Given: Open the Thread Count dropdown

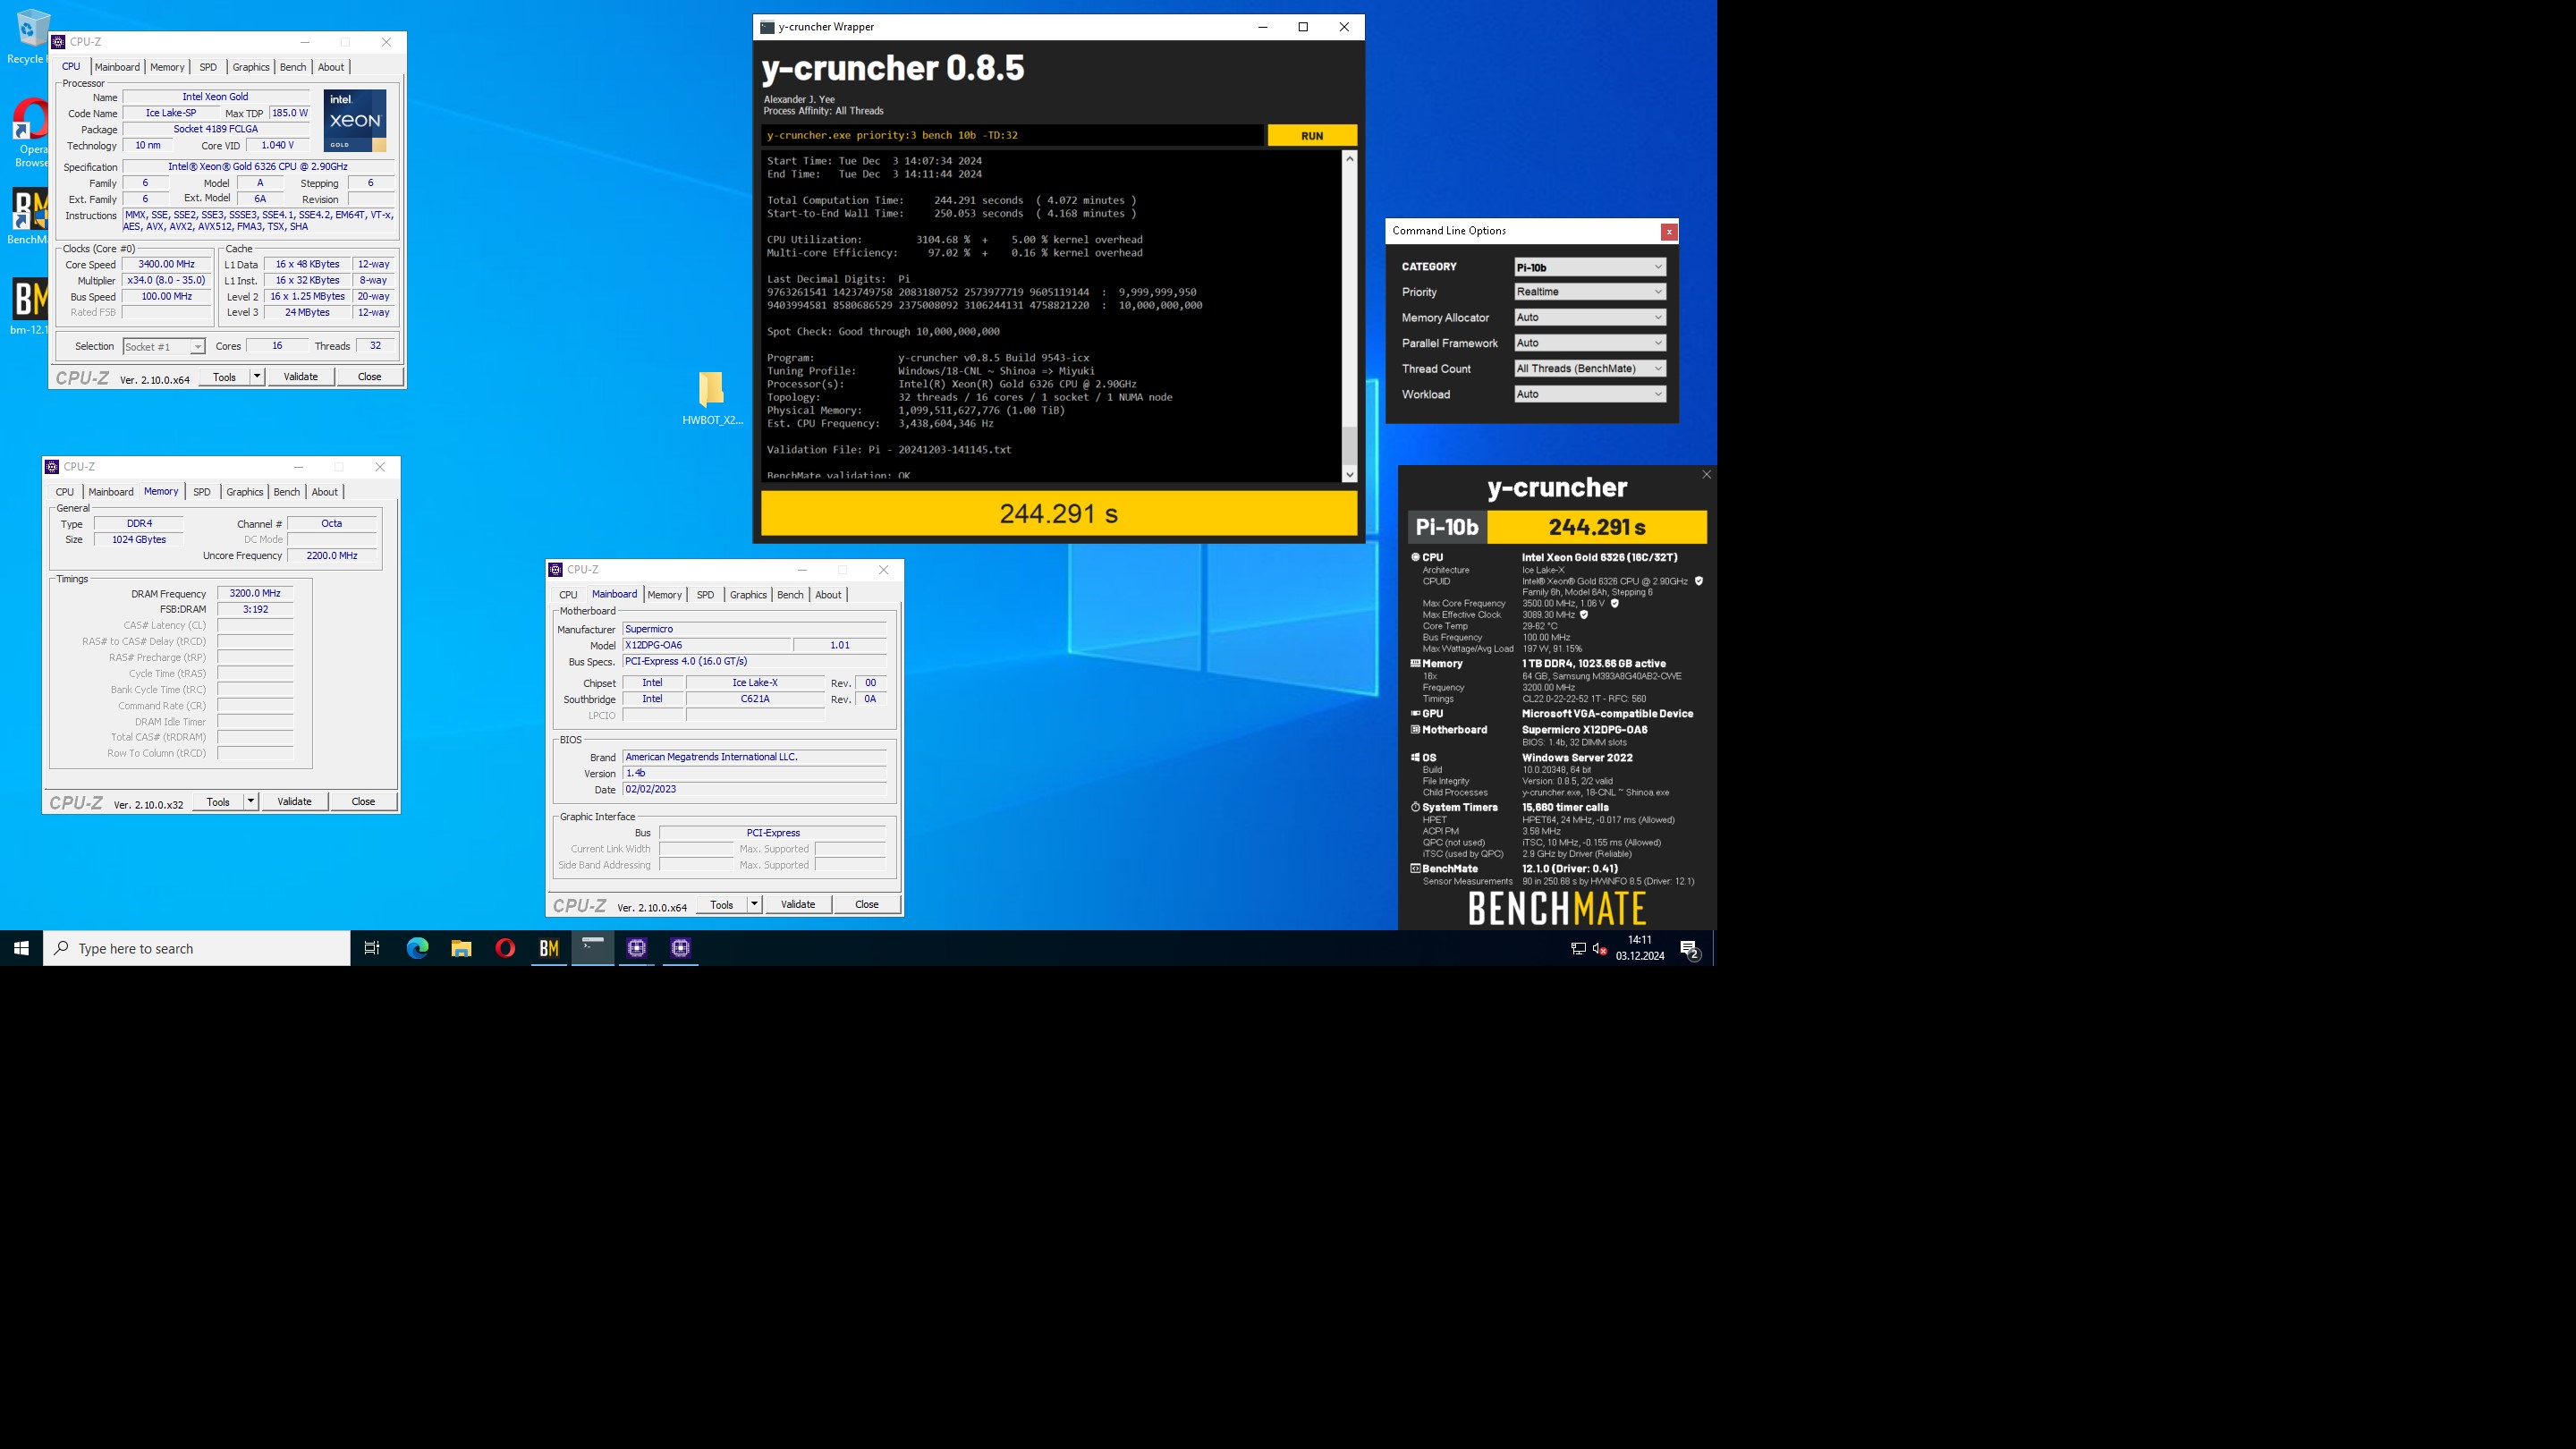Looking at the screenshot, I should (1589, 369).
